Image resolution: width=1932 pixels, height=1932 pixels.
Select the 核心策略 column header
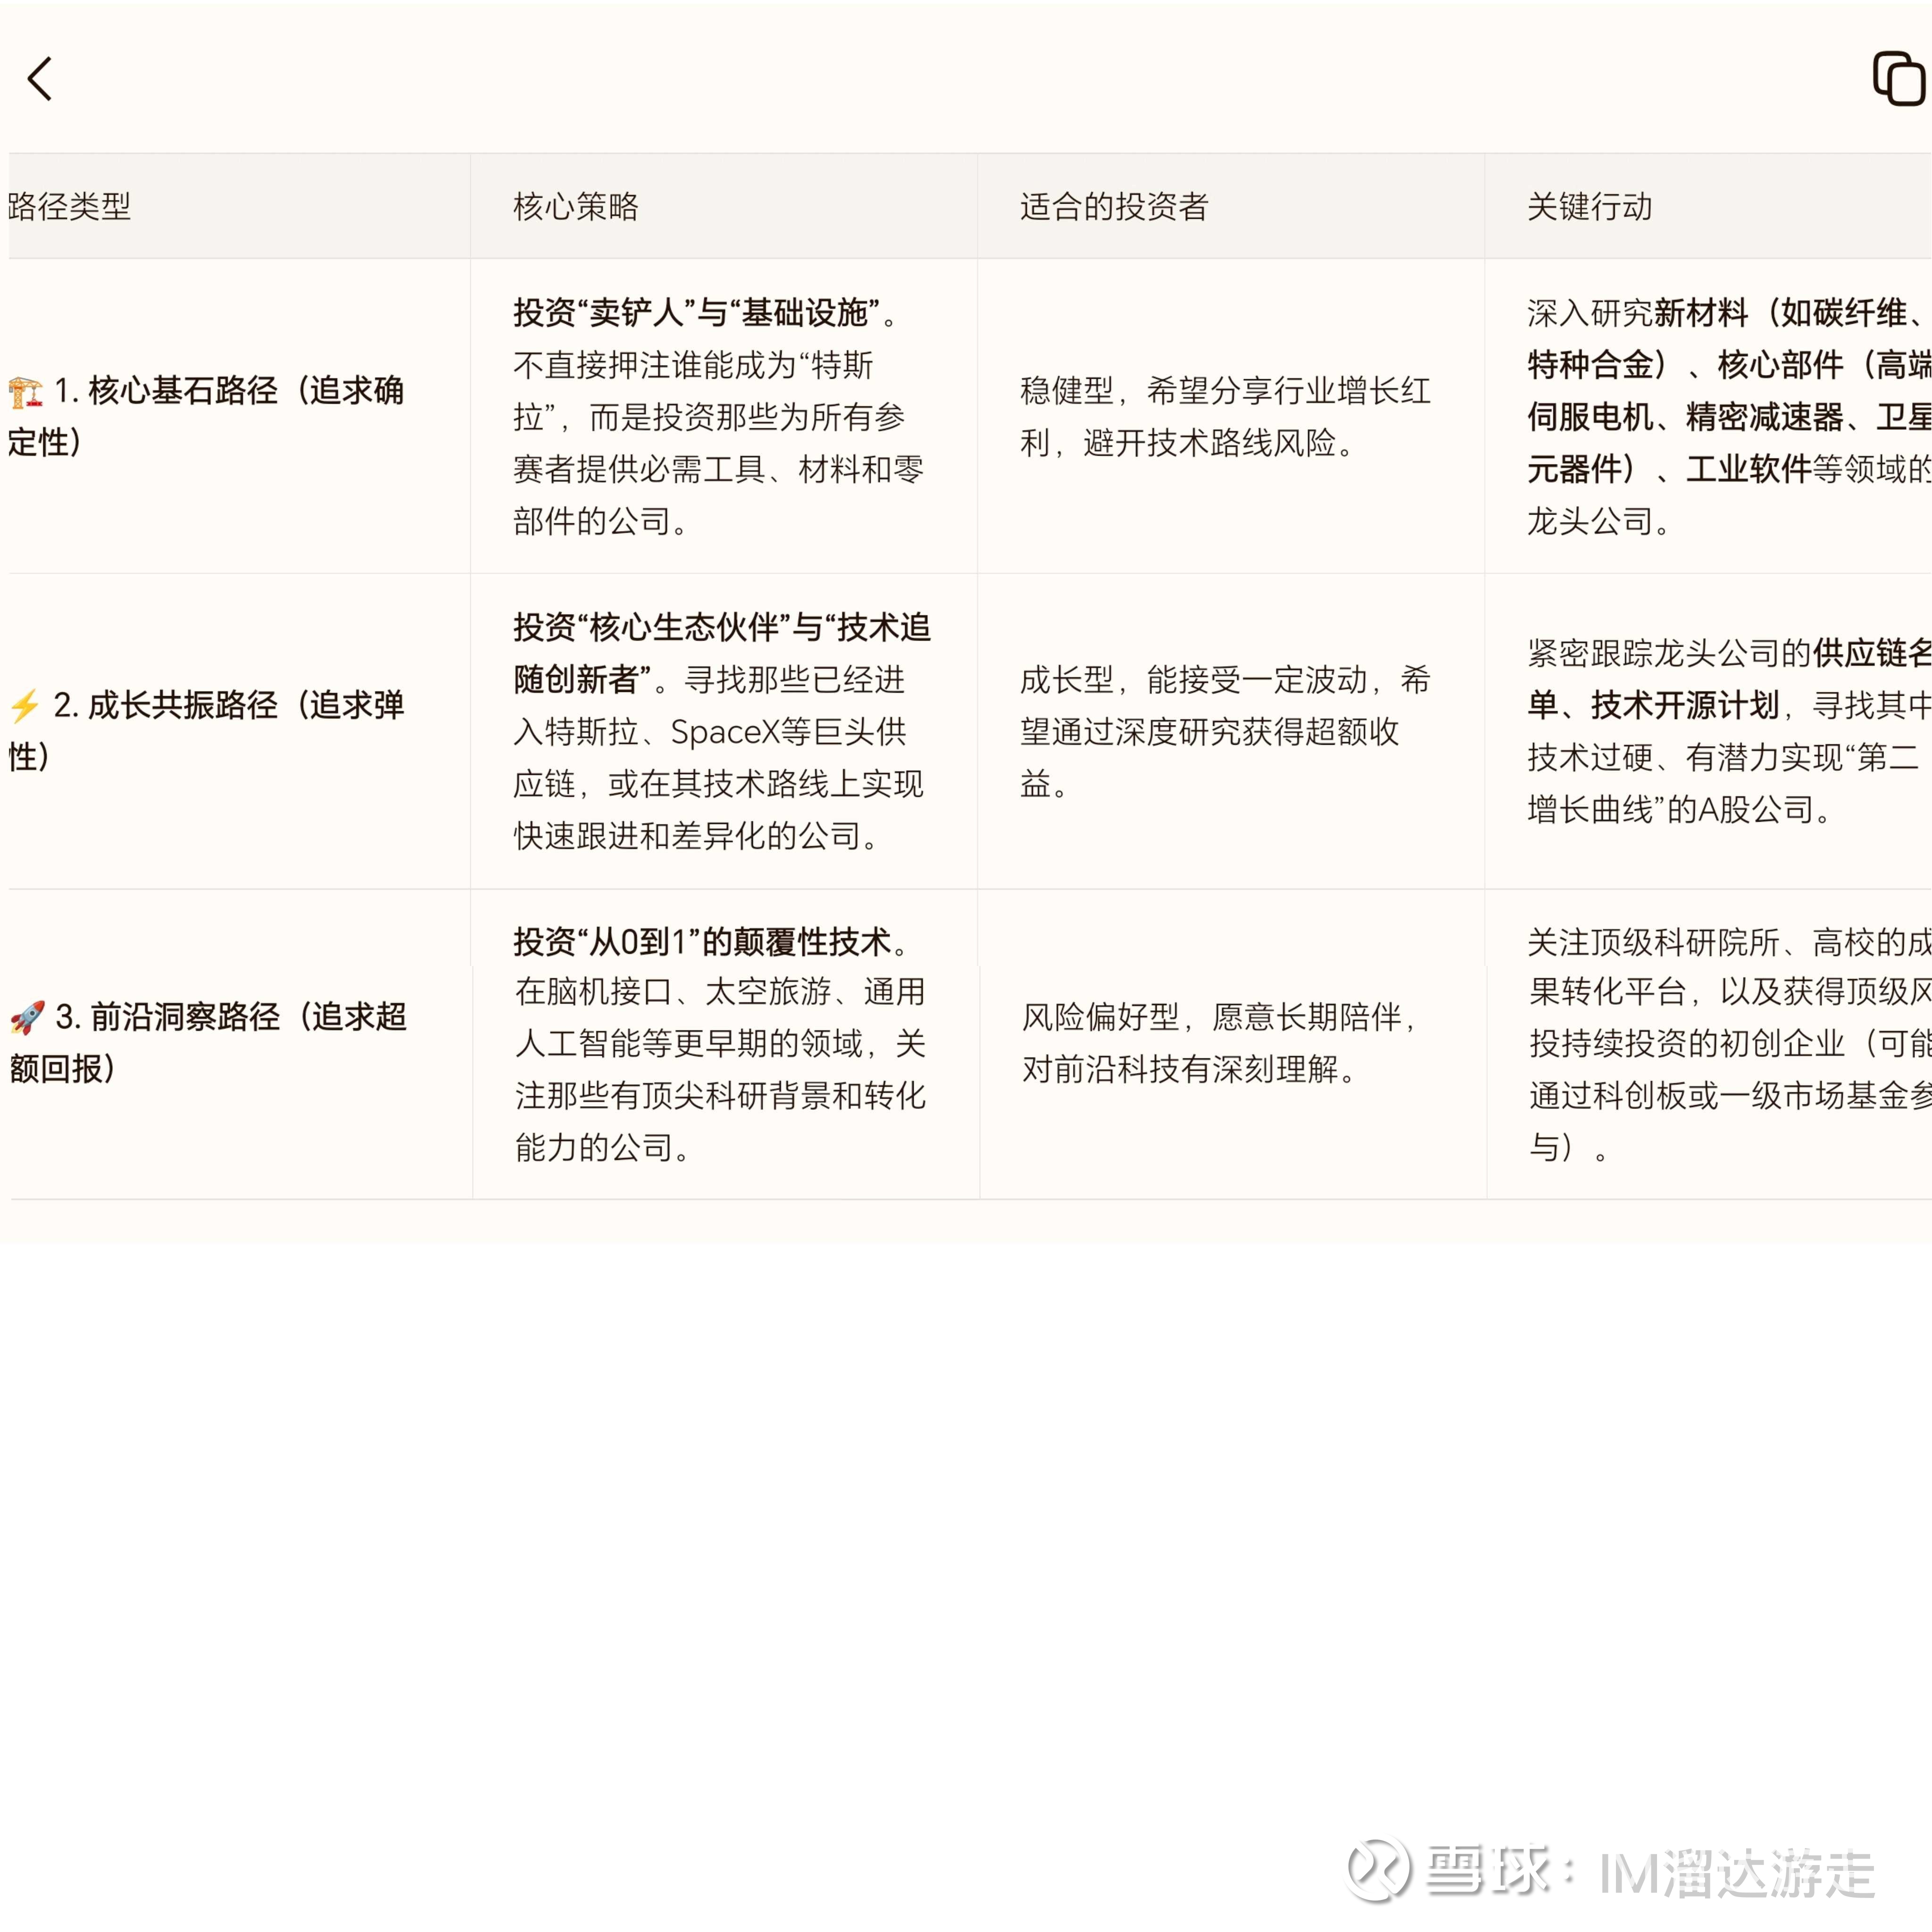pos(576,207)
